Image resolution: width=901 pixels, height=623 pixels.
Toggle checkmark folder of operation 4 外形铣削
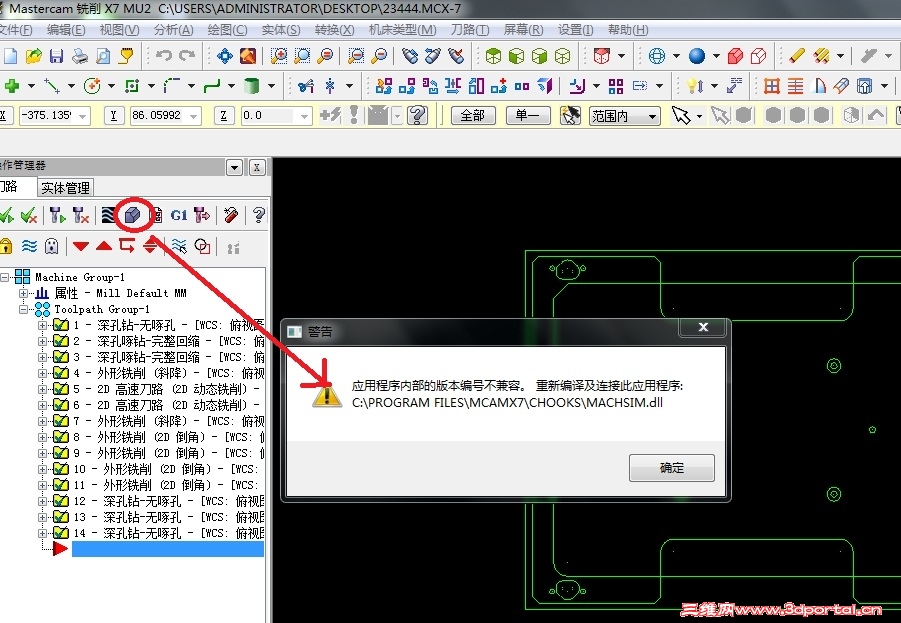(x=61, y=373)
